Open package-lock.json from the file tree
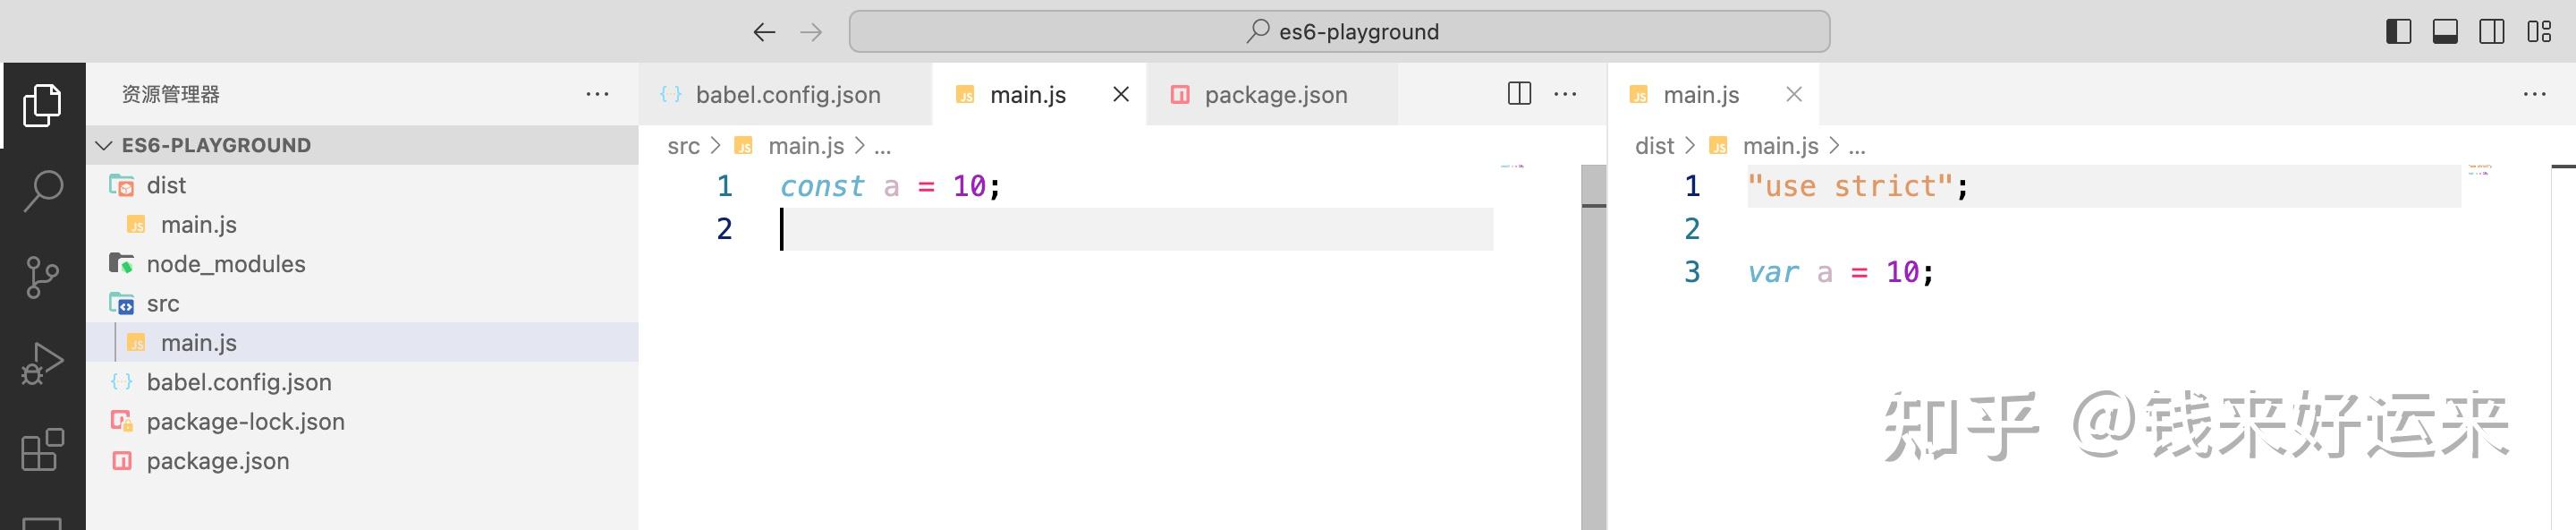 pos(245,421)
